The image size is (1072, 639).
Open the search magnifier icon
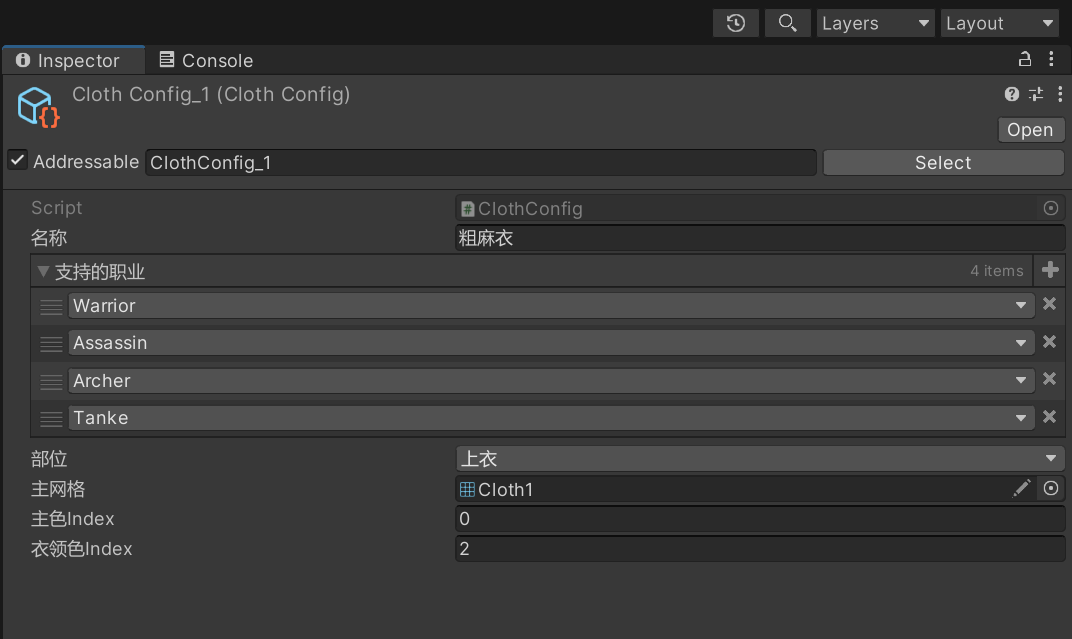[787, 23]
